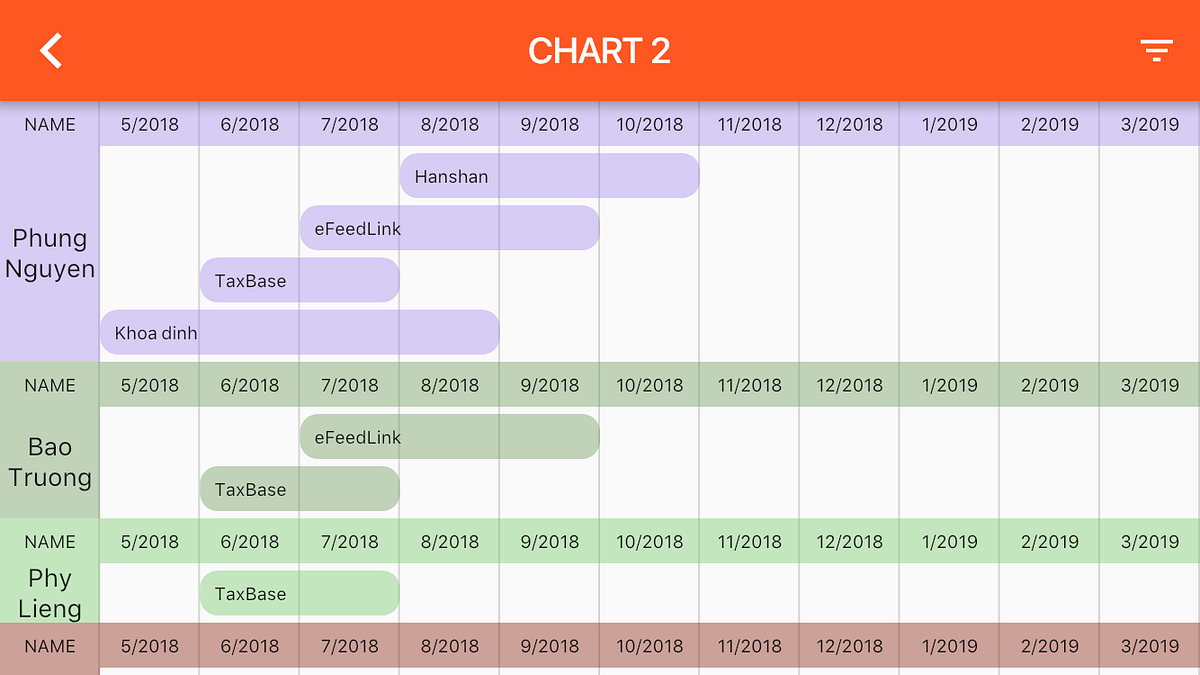Screen dimensions: 1200x675
Task: Click the 7/2018 header in Phy Lieng's row
Action: 349,541
